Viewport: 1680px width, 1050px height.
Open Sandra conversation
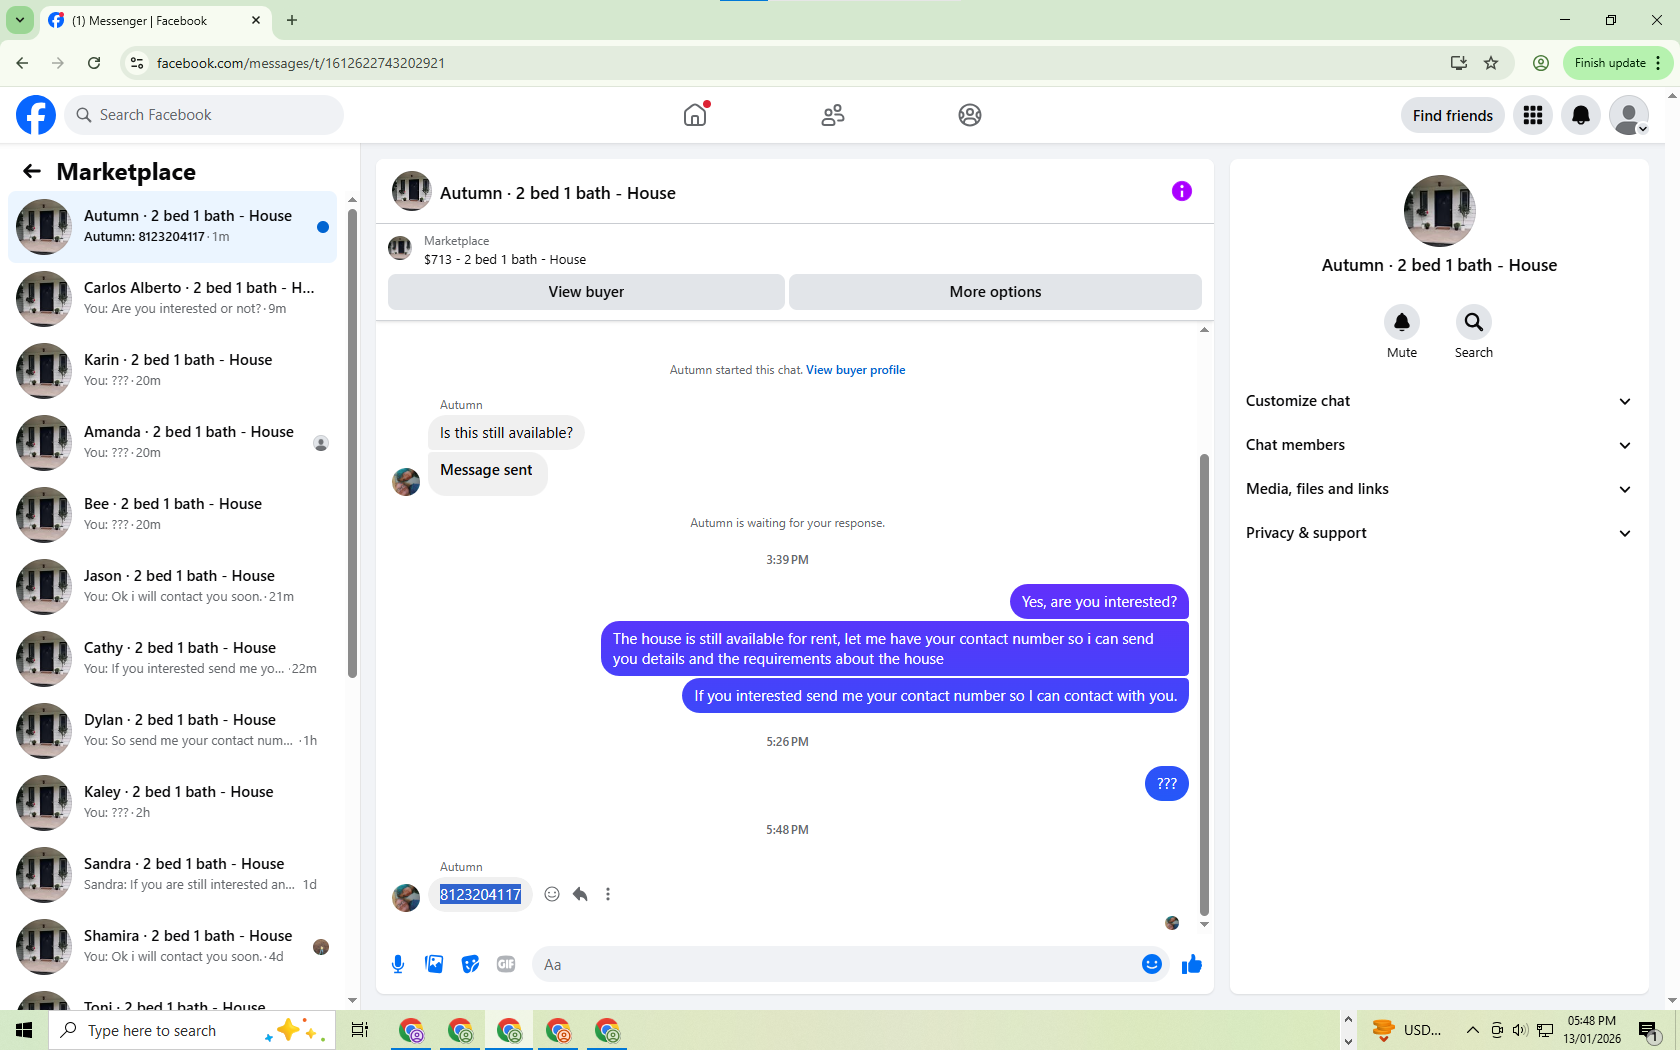pos(172,874)
